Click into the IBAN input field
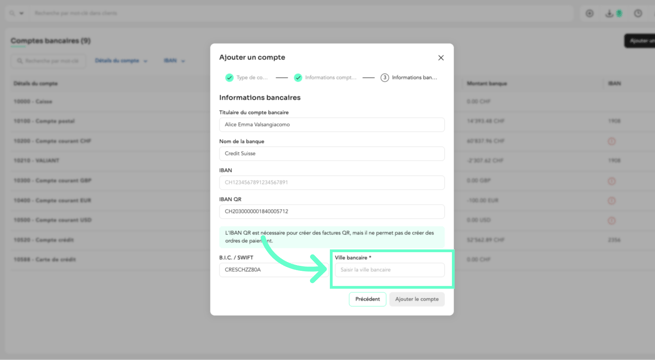This screenshot has width=655, height=360. (332, 183)
